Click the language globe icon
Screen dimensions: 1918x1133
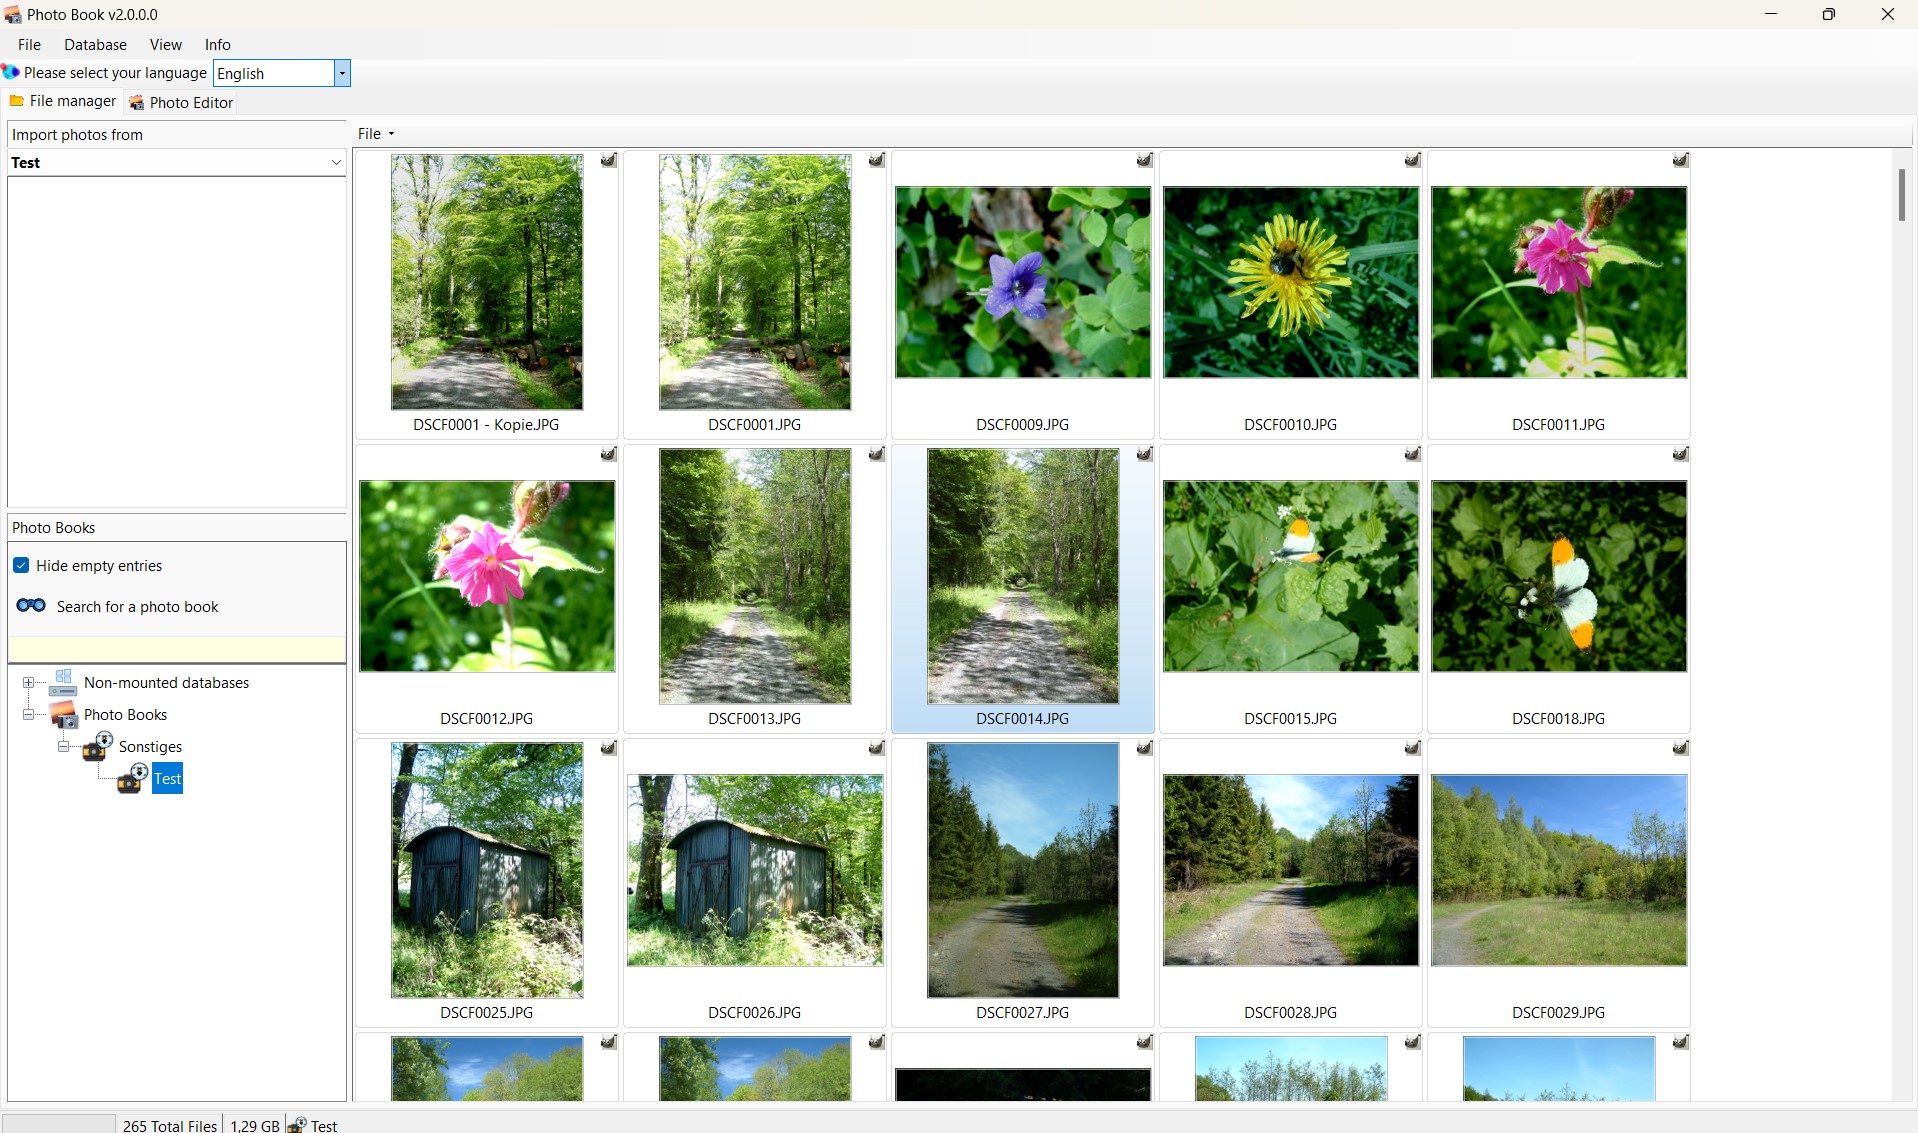tap(11, 72)
